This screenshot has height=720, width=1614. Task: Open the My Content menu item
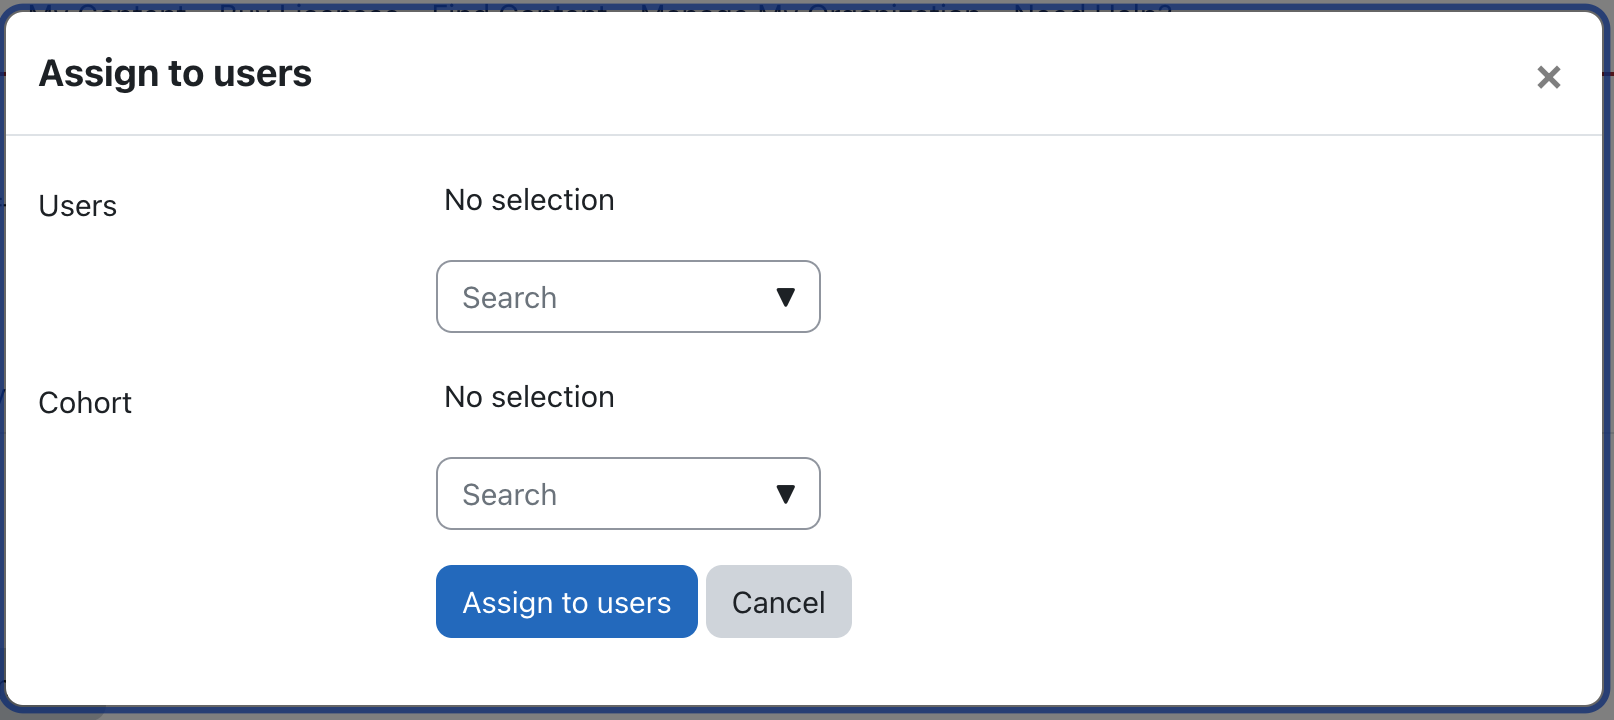click(107, 7)
